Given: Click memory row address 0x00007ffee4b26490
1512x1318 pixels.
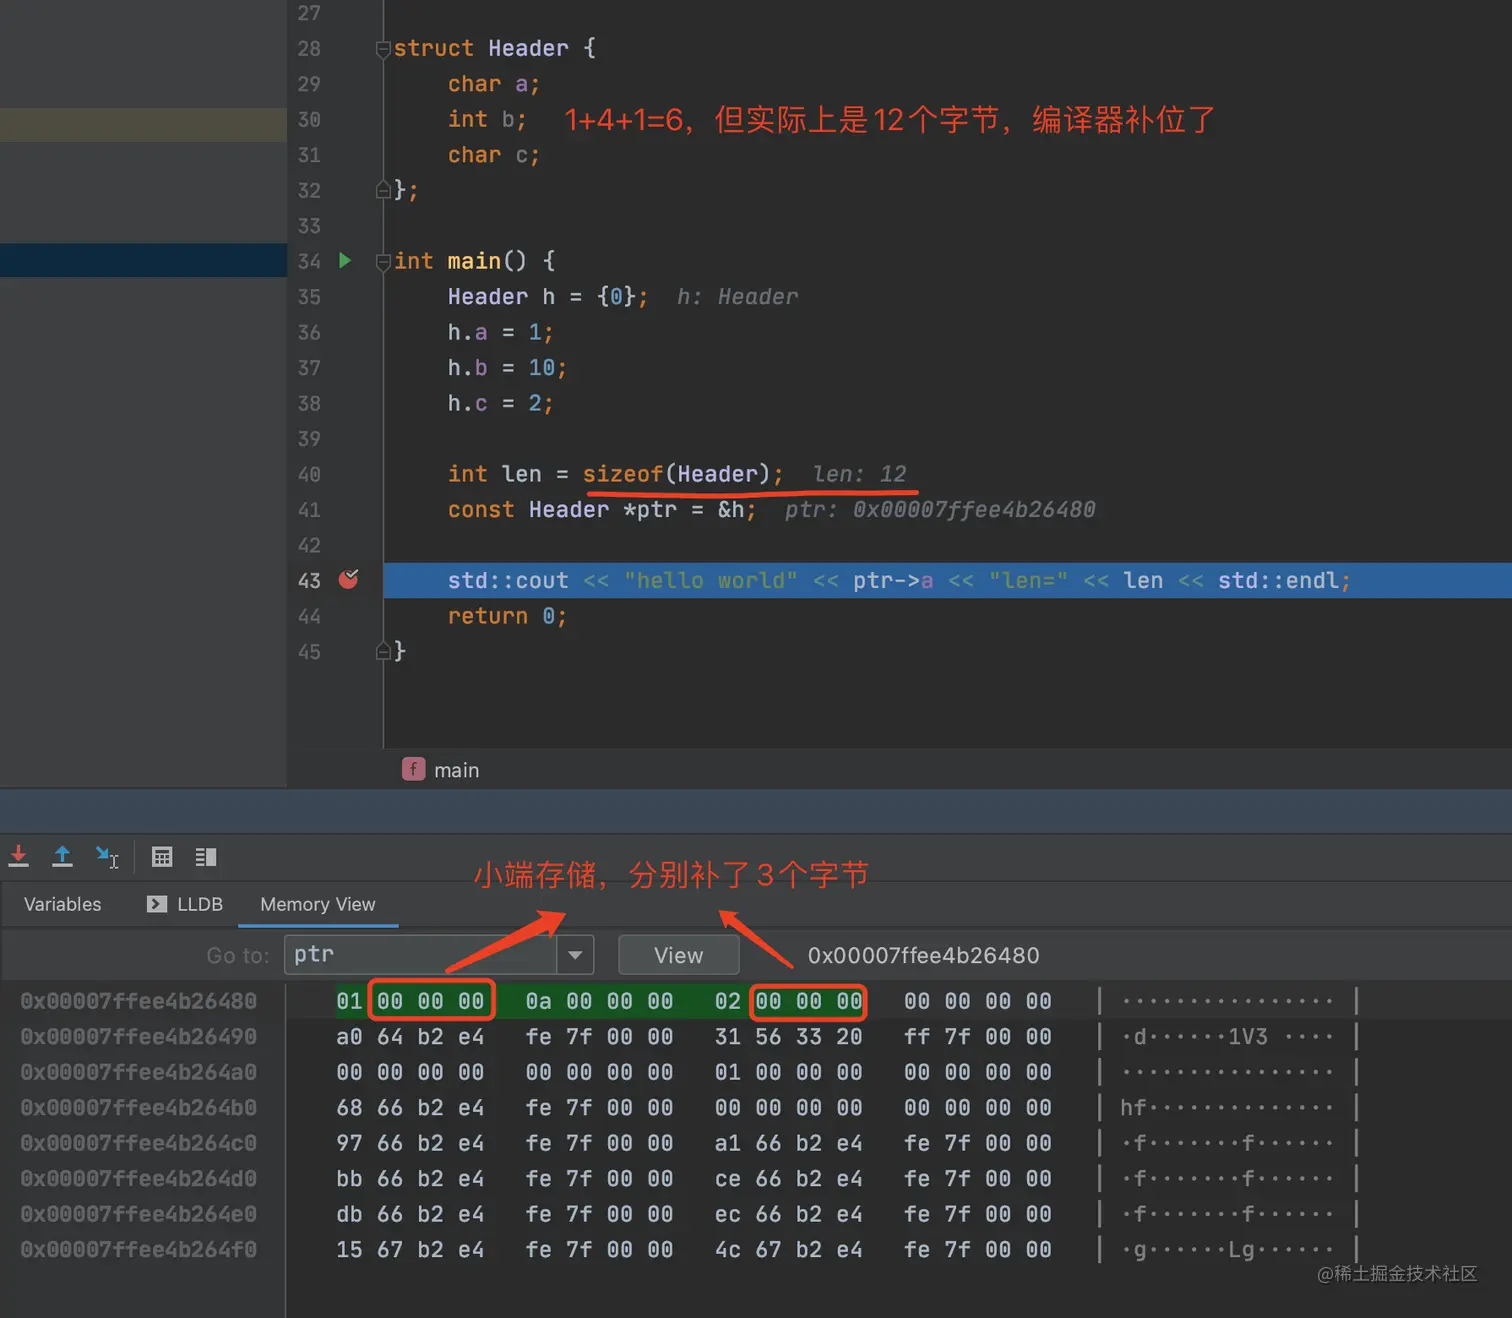Looking at the screenshot, I should tap(139, 1037).
